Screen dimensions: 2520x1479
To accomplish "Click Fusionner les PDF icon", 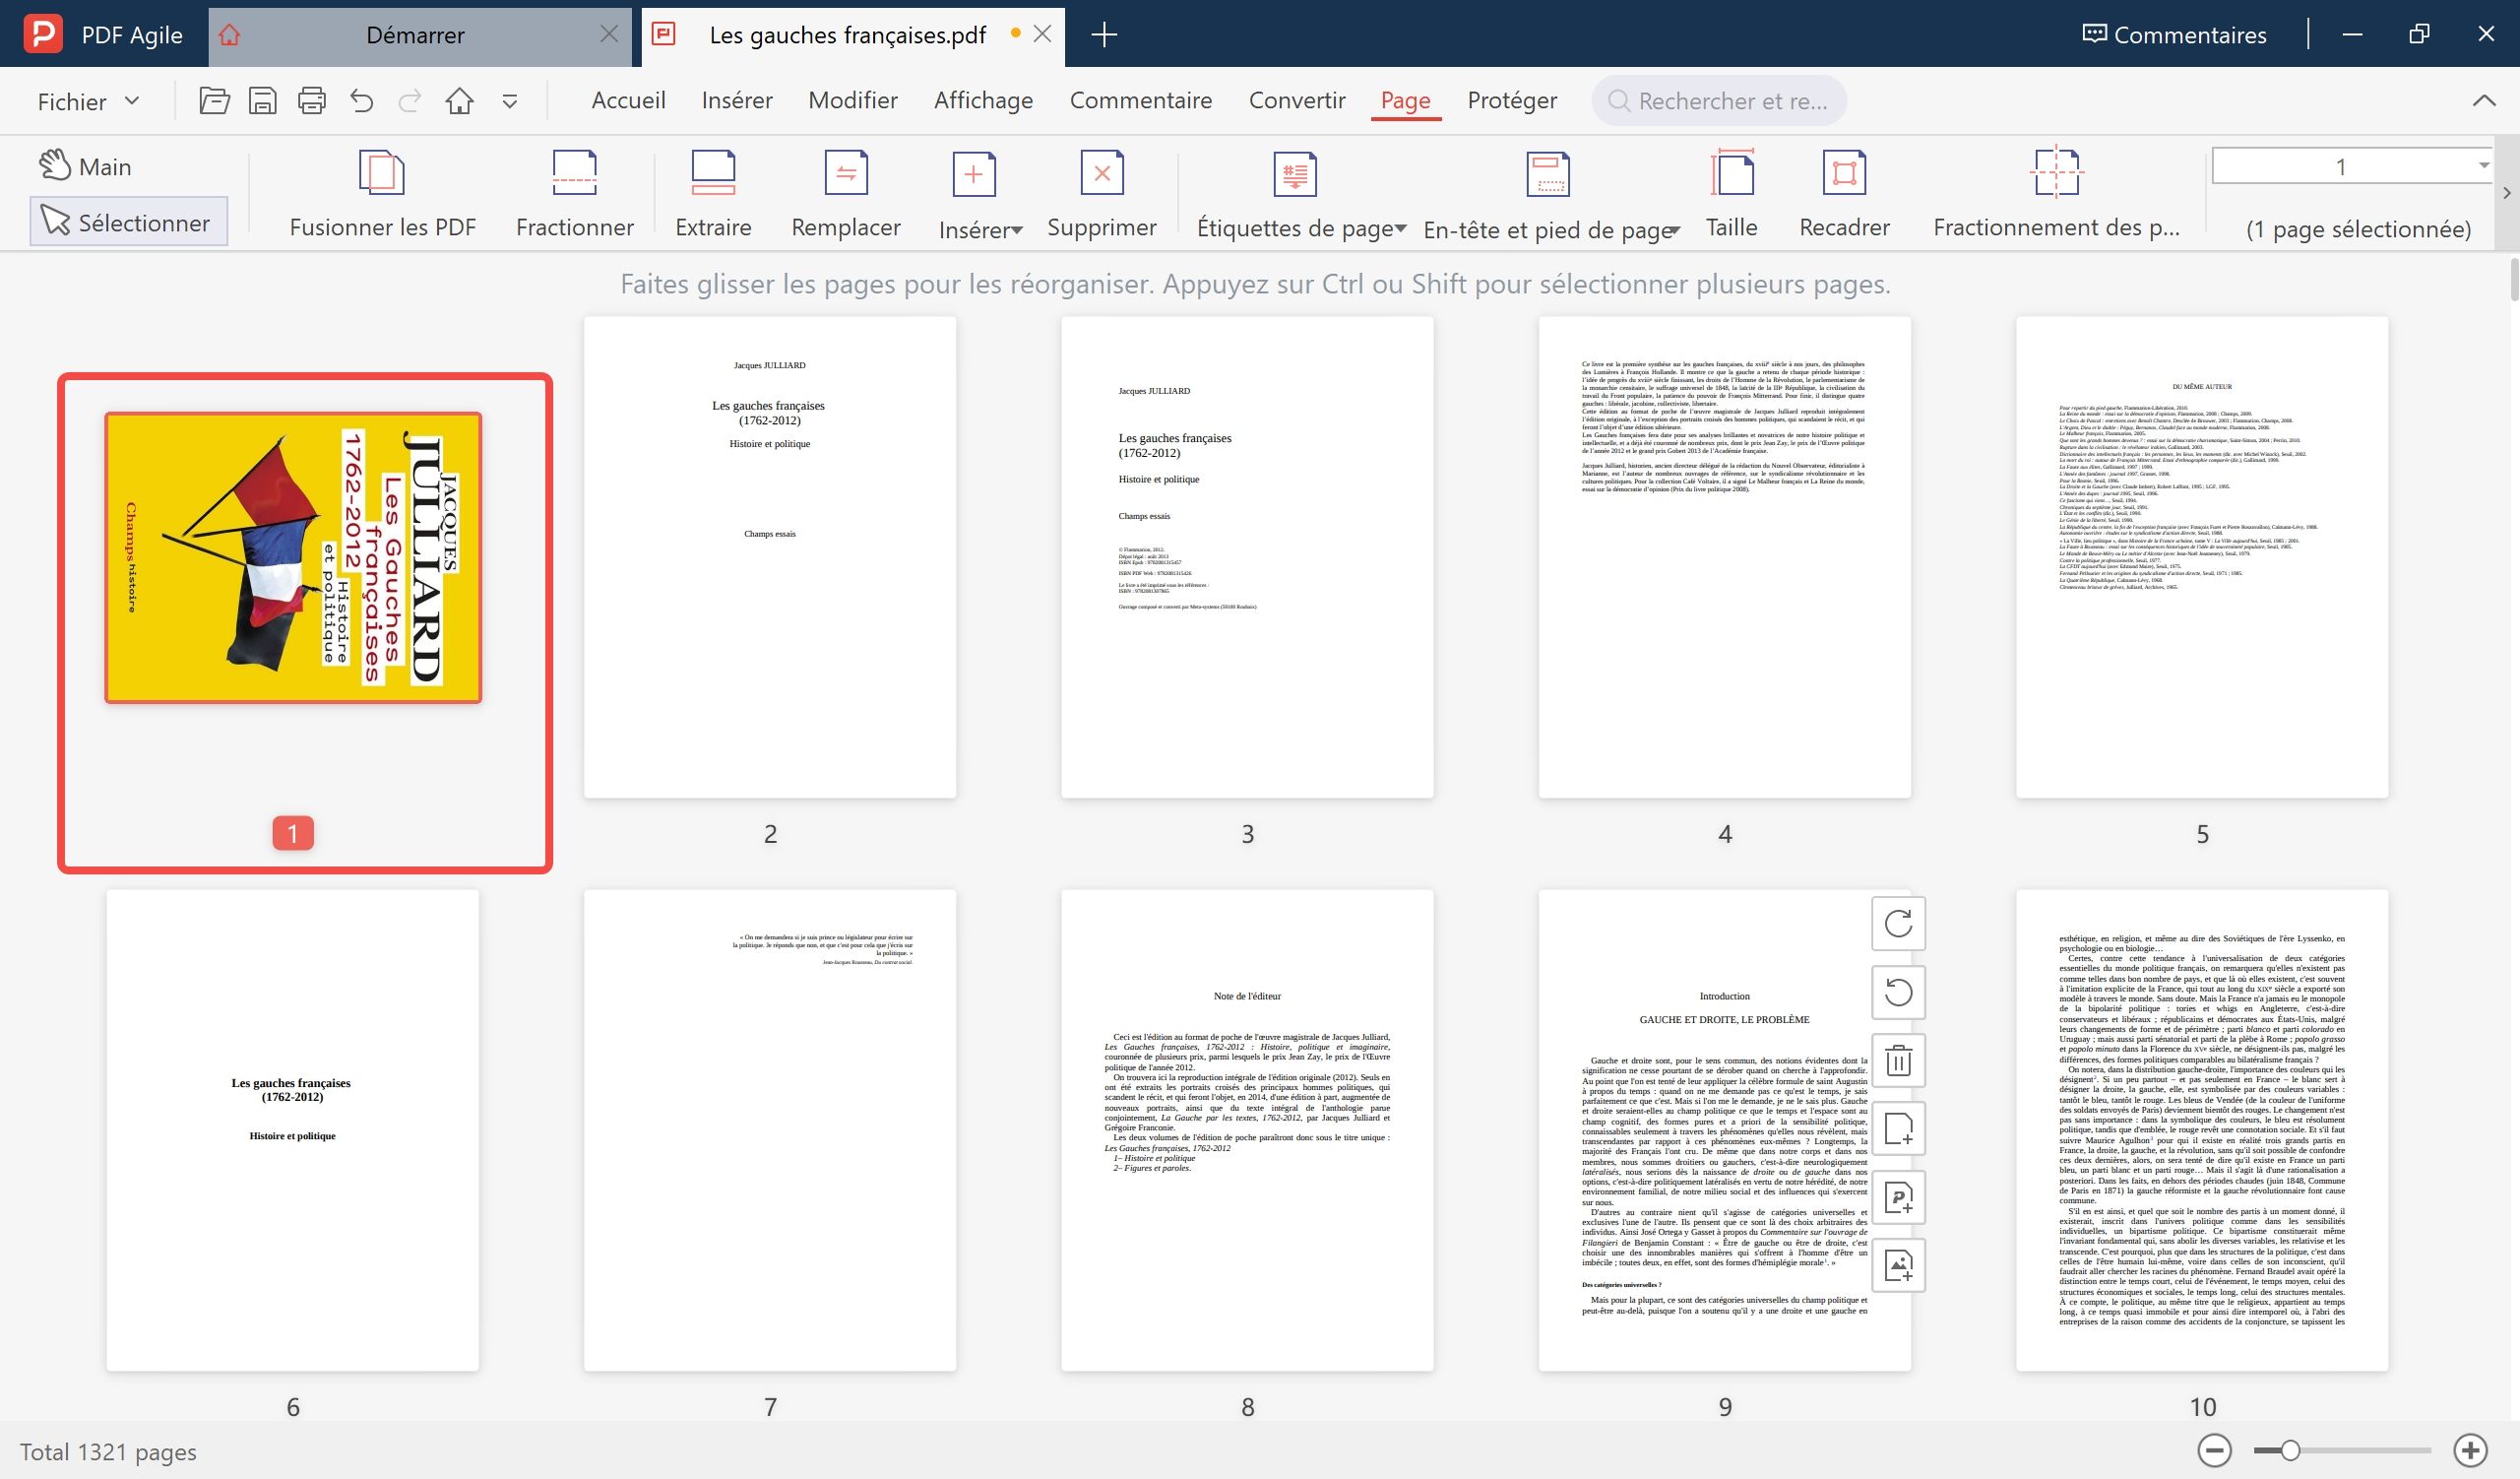I will tap(382, 195).
